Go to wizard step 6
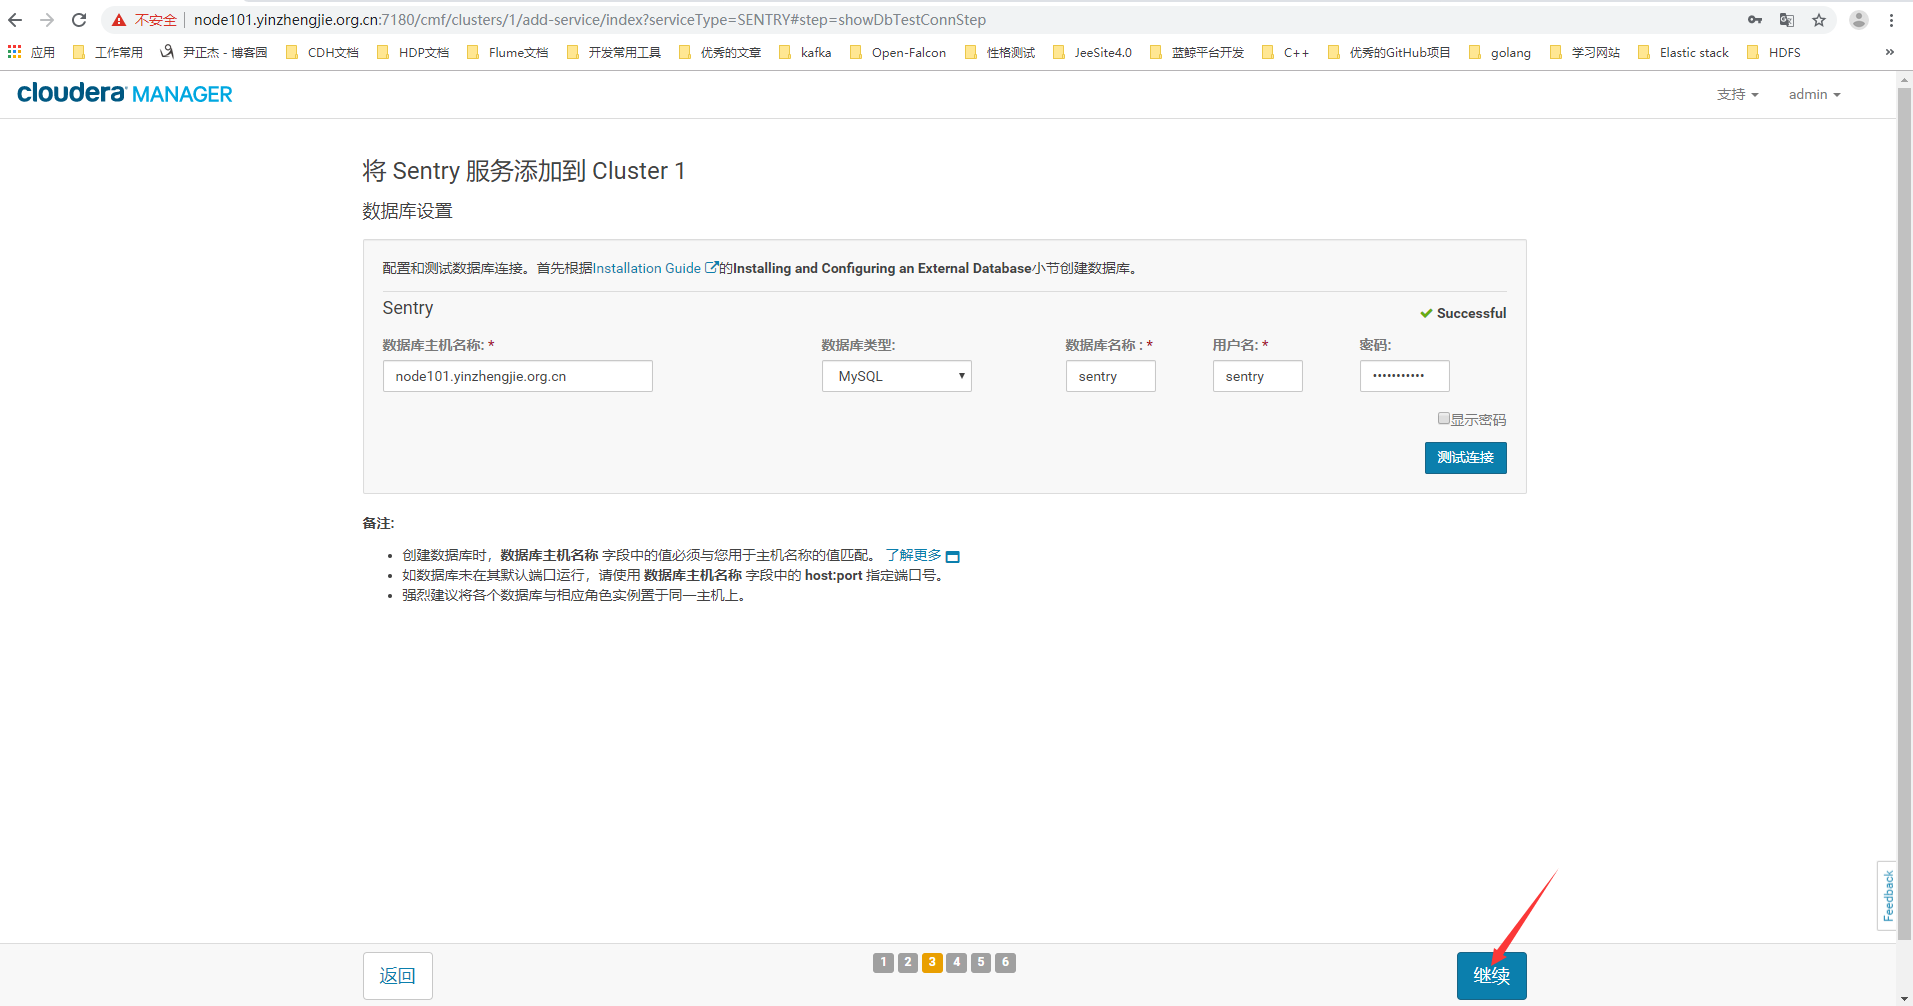Screen dimensions: 1913x1006 click(x=1006, y=962)
